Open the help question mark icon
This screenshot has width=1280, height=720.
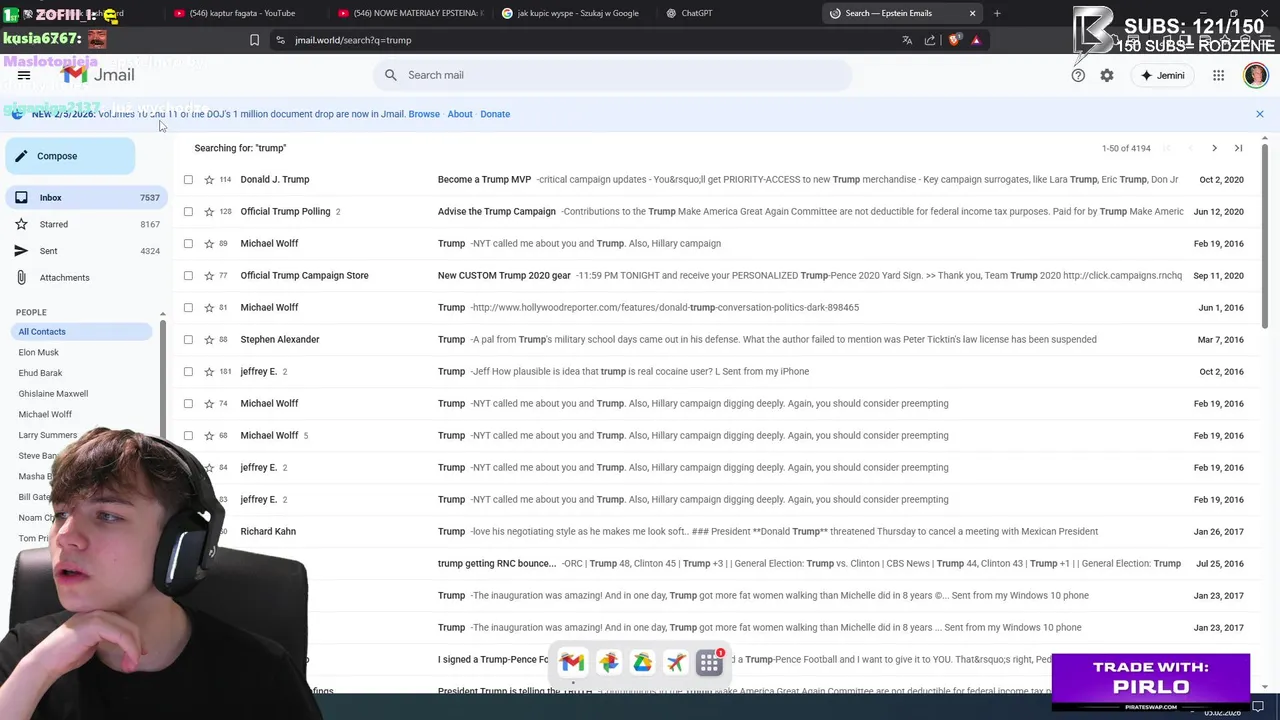click(x=1078, y=75)
